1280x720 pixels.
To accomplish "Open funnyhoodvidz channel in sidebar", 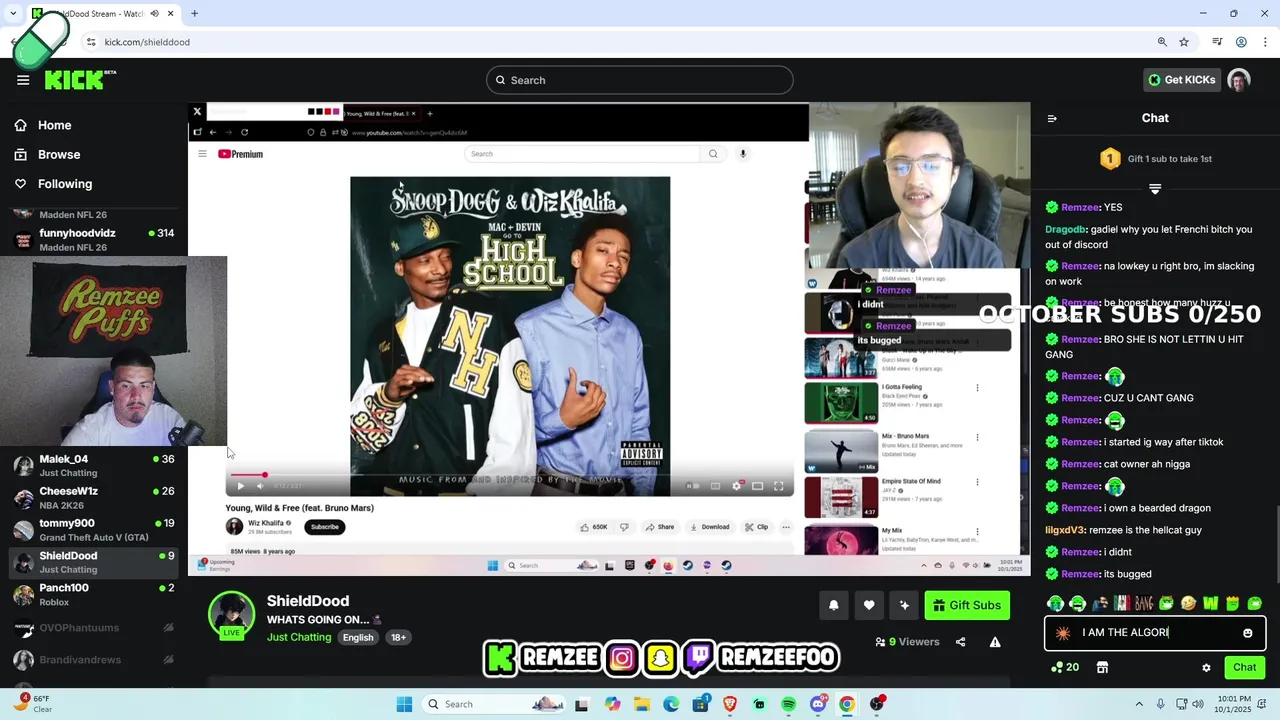I will (x=94, y=240).
